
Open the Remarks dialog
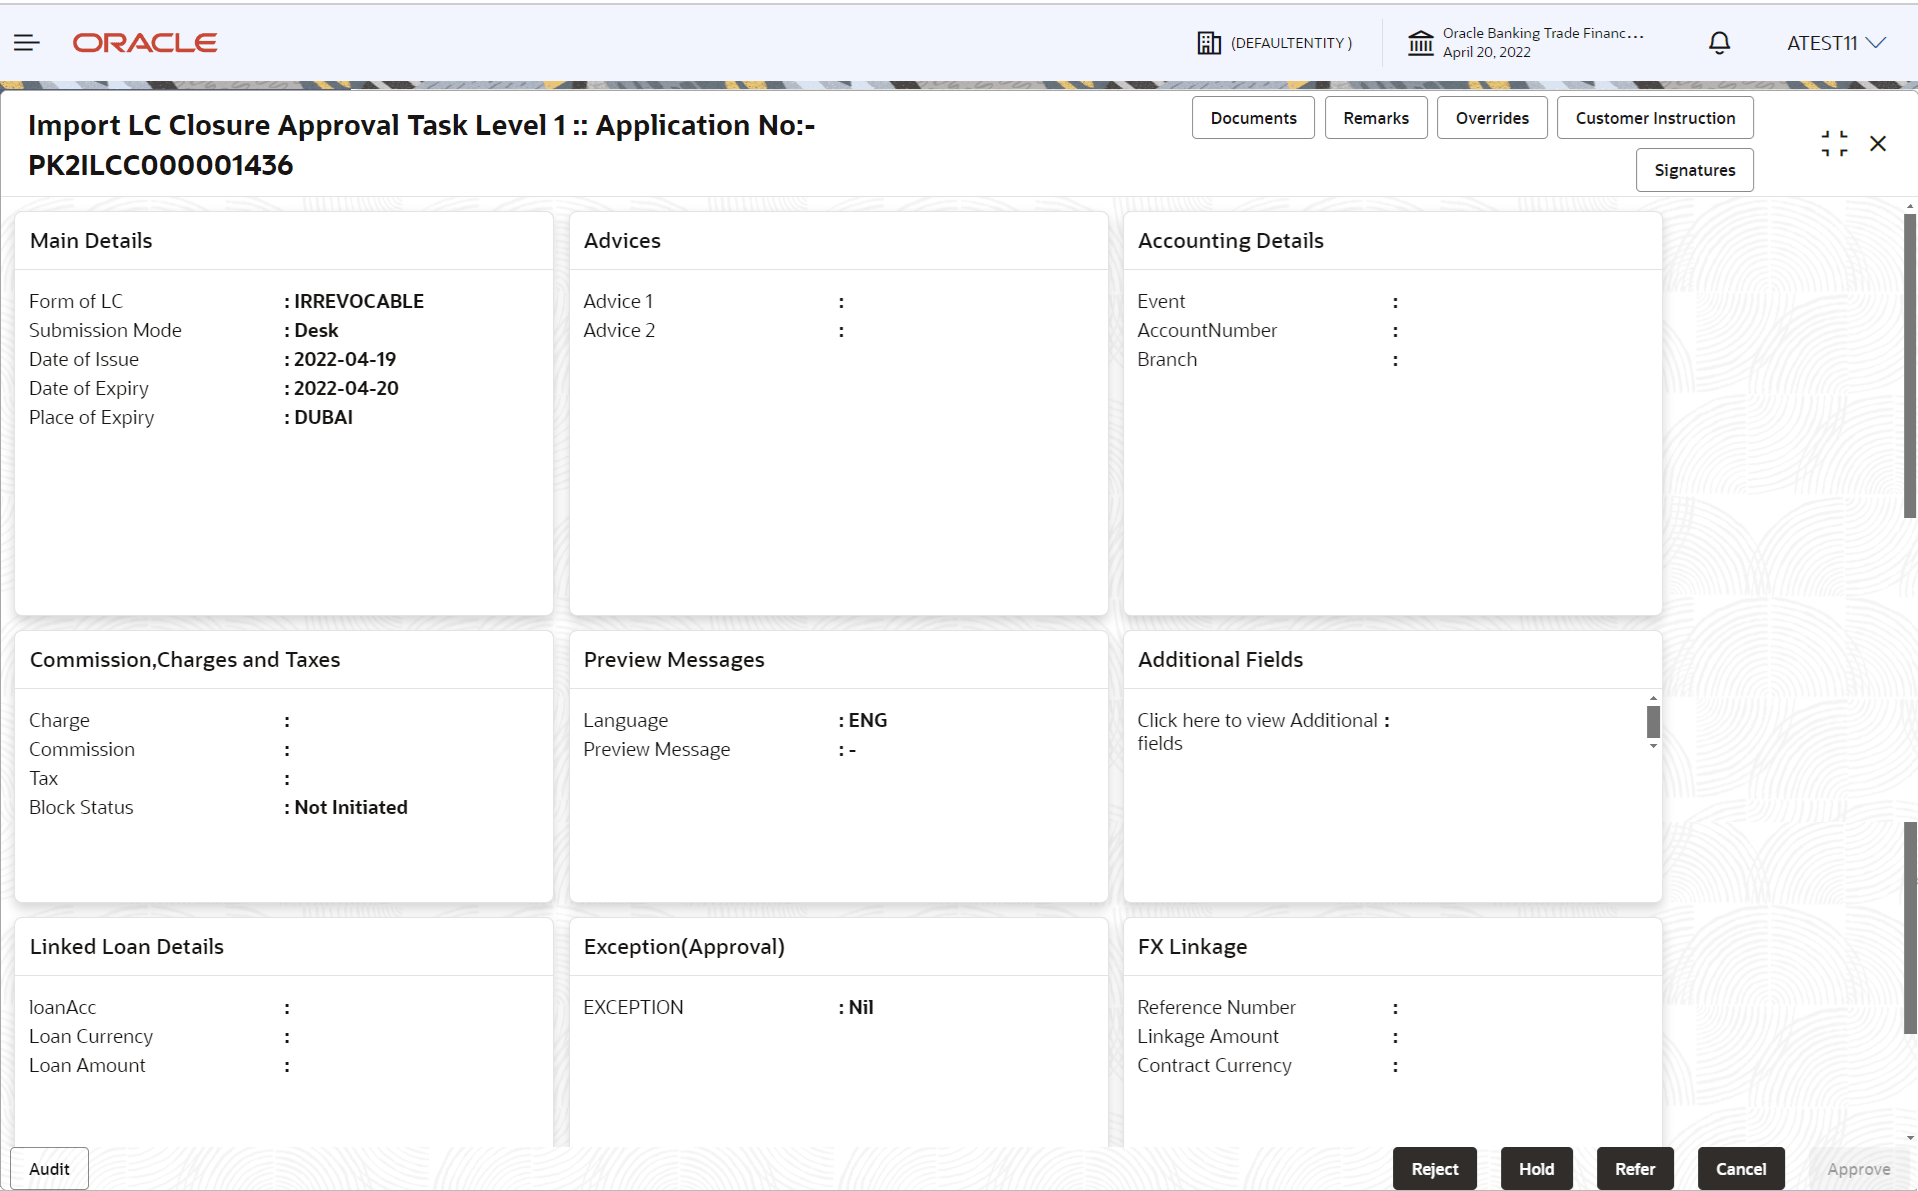coord(1375,117)
